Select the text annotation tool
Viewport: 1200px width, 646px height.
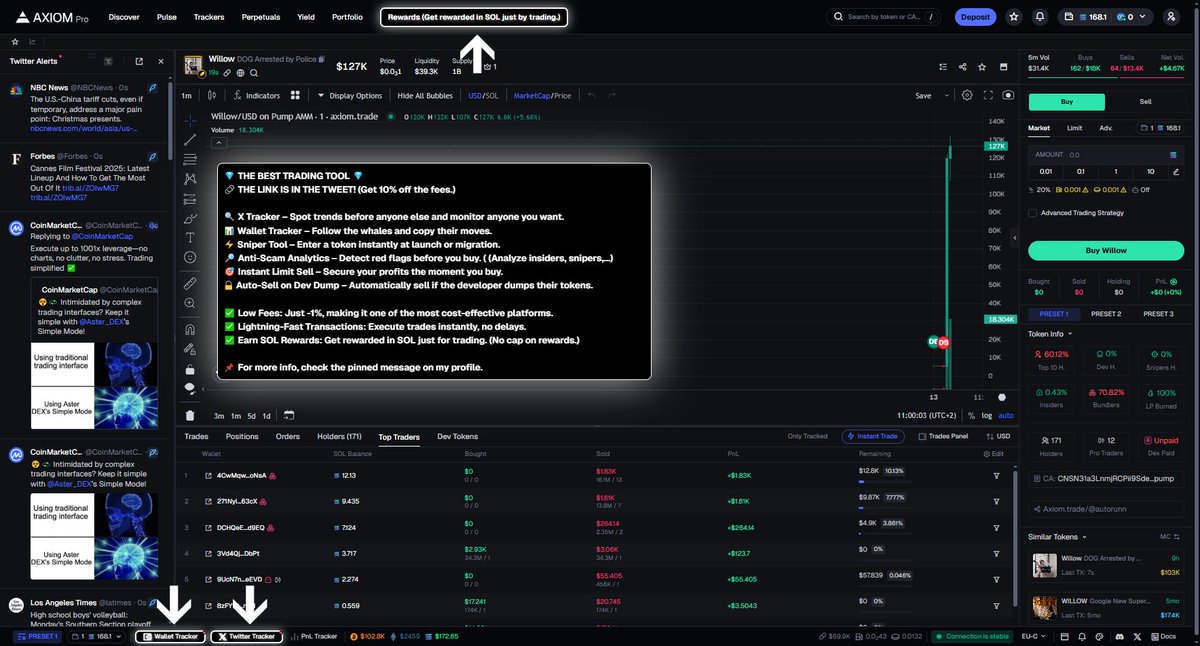[190, 237]
